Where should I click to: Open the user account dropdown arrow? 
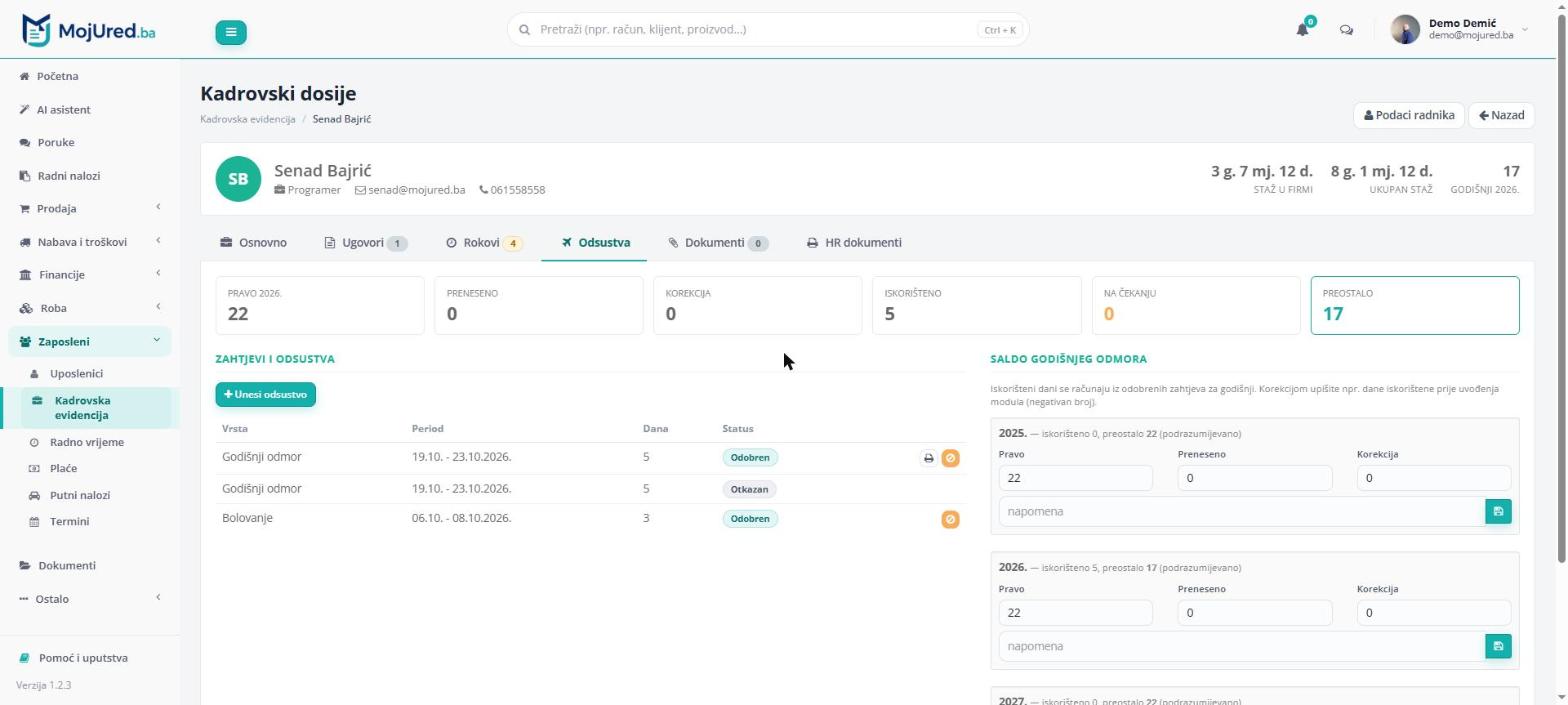pos(1524,30)
